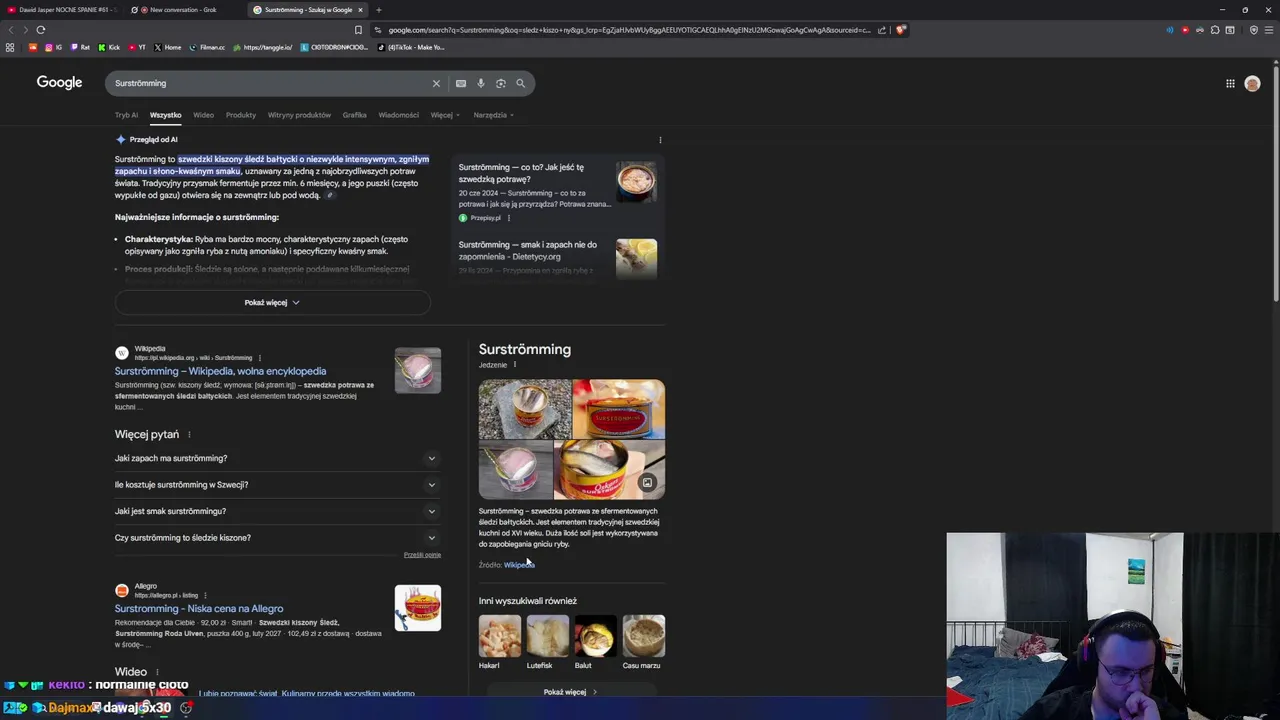
Task: Open the Filman.cc bookmark
Action: [208, 47]
